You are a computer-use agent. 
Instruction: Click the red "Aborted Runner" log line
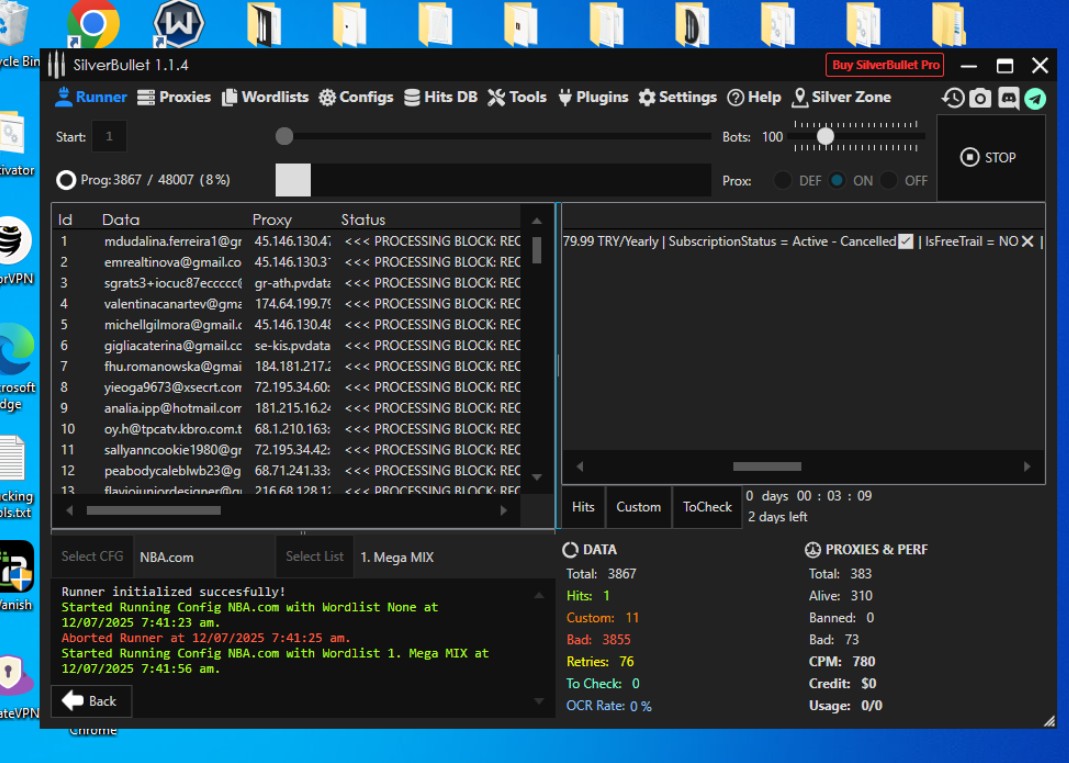tap(206, 638)
